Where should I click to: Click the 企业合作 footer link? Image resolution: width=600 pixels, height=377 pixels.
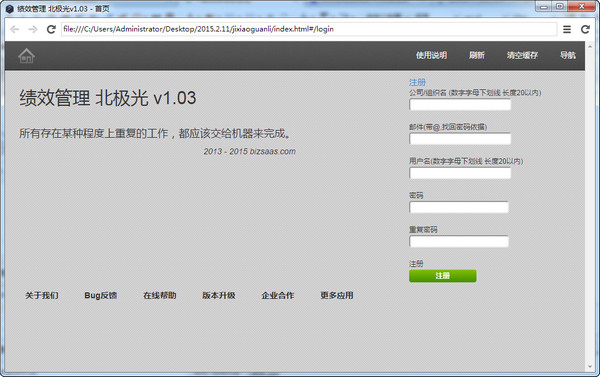[x=278, y=295]
